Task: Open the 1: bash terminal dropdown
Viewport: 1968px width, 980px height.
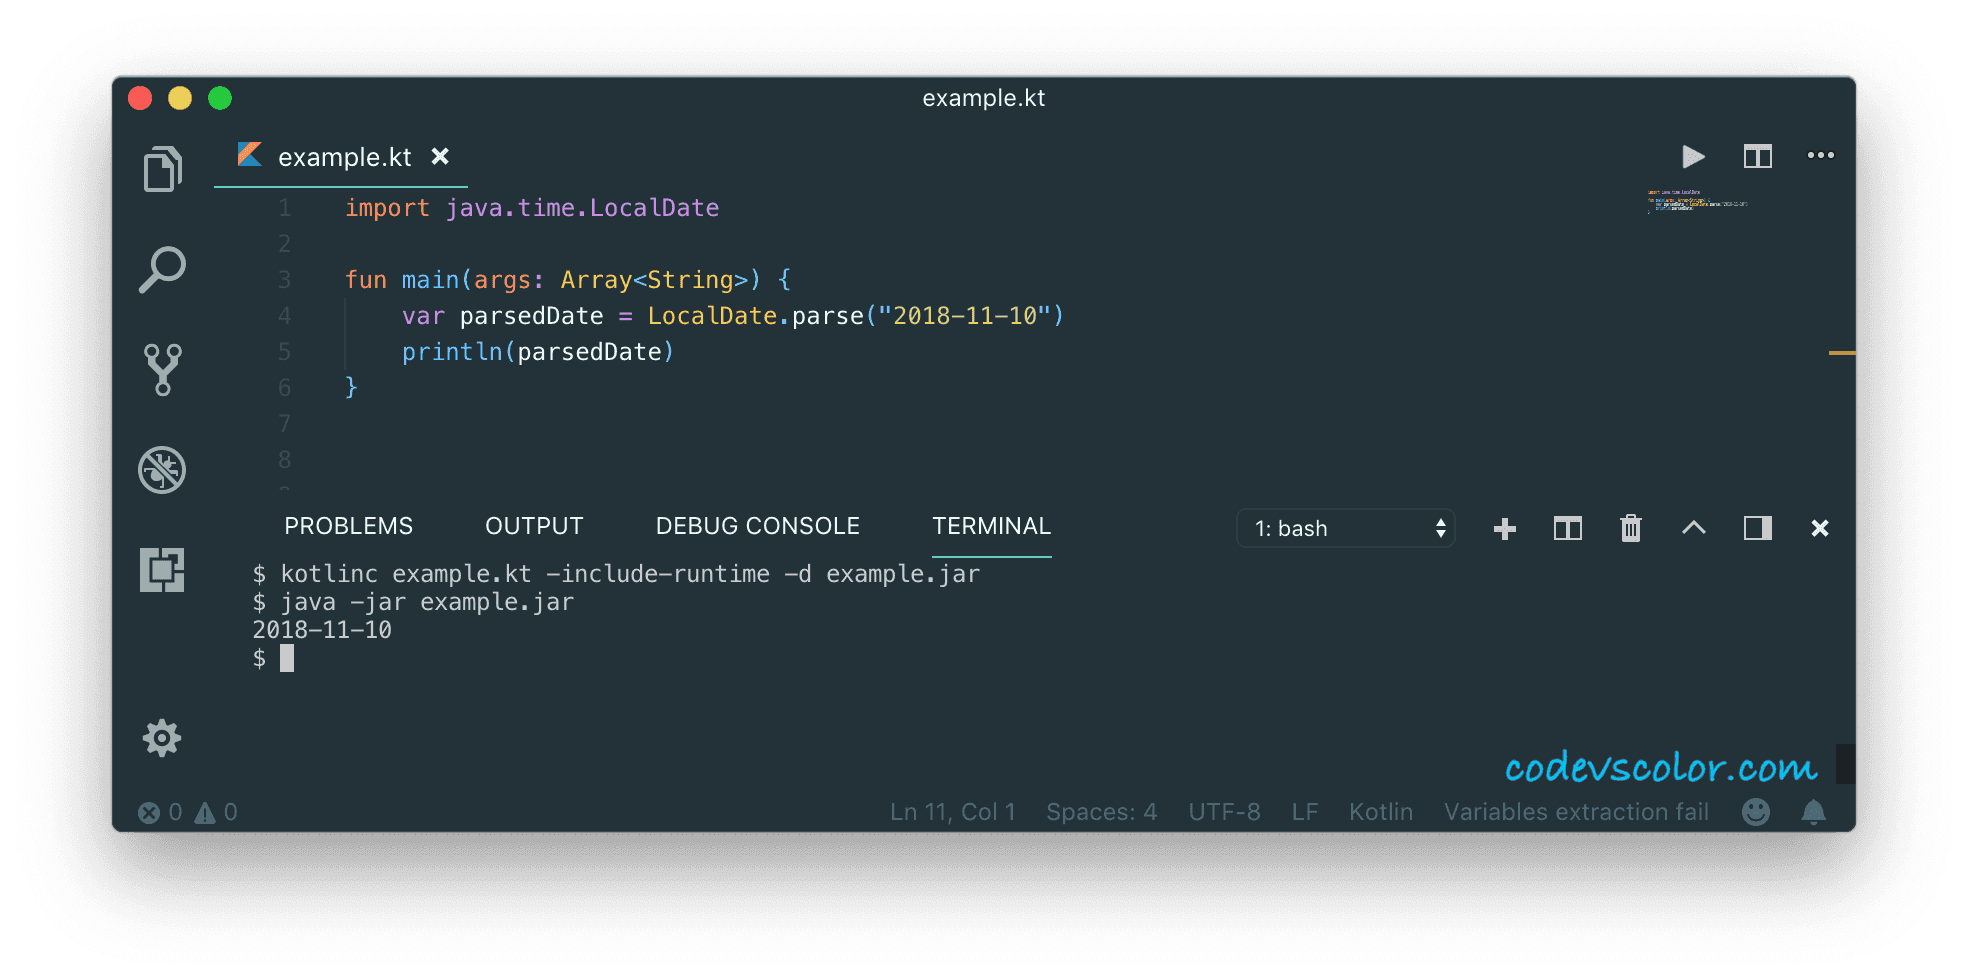Action: tap(1345, 528)
